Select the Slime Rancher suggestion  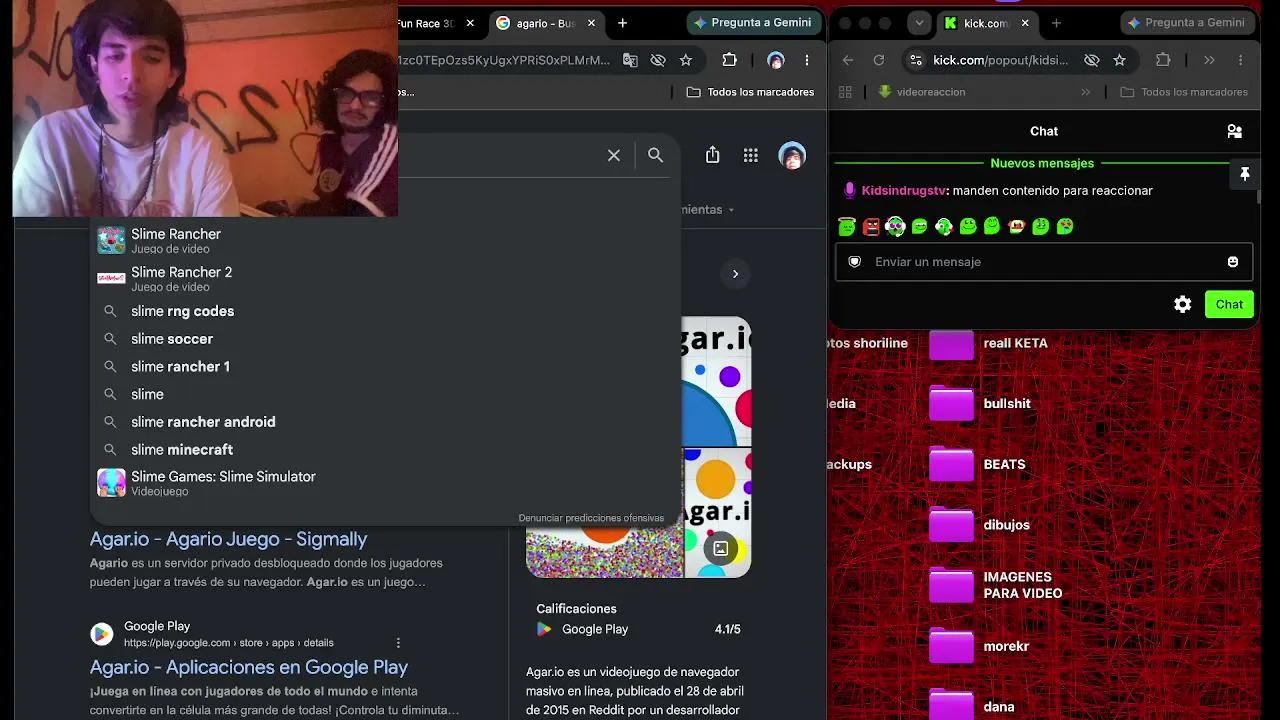tap(386, 240)
